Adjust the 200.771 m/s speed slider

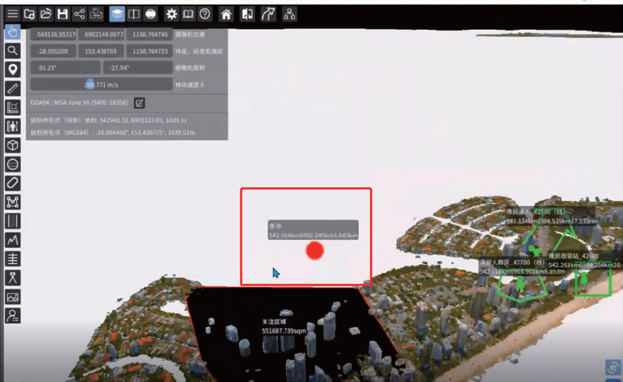pyautogui.click(x=101, y=84)
